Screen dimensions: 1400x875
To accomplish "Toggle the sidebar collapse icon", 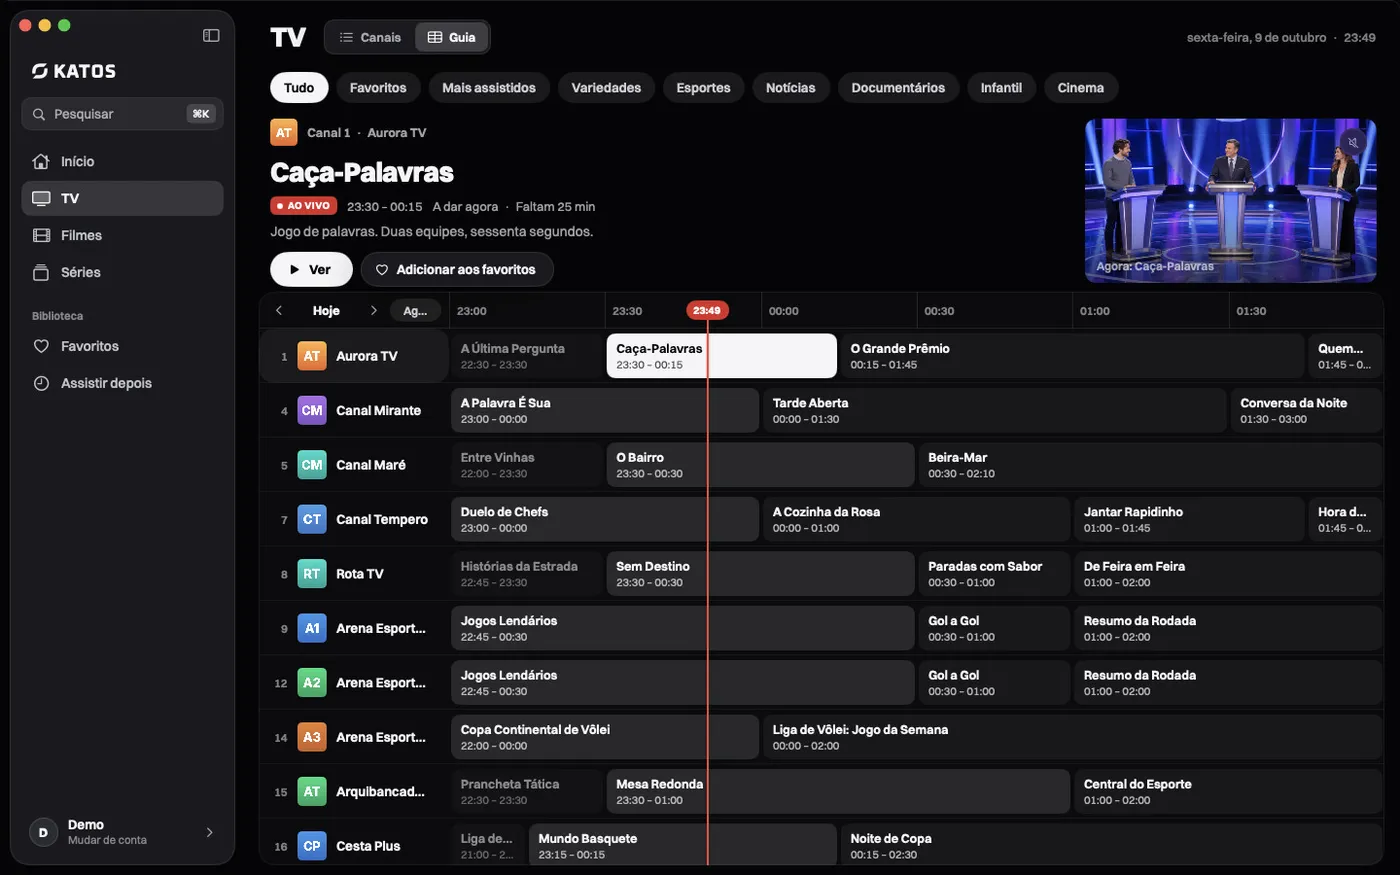I will tap(211, 36).
